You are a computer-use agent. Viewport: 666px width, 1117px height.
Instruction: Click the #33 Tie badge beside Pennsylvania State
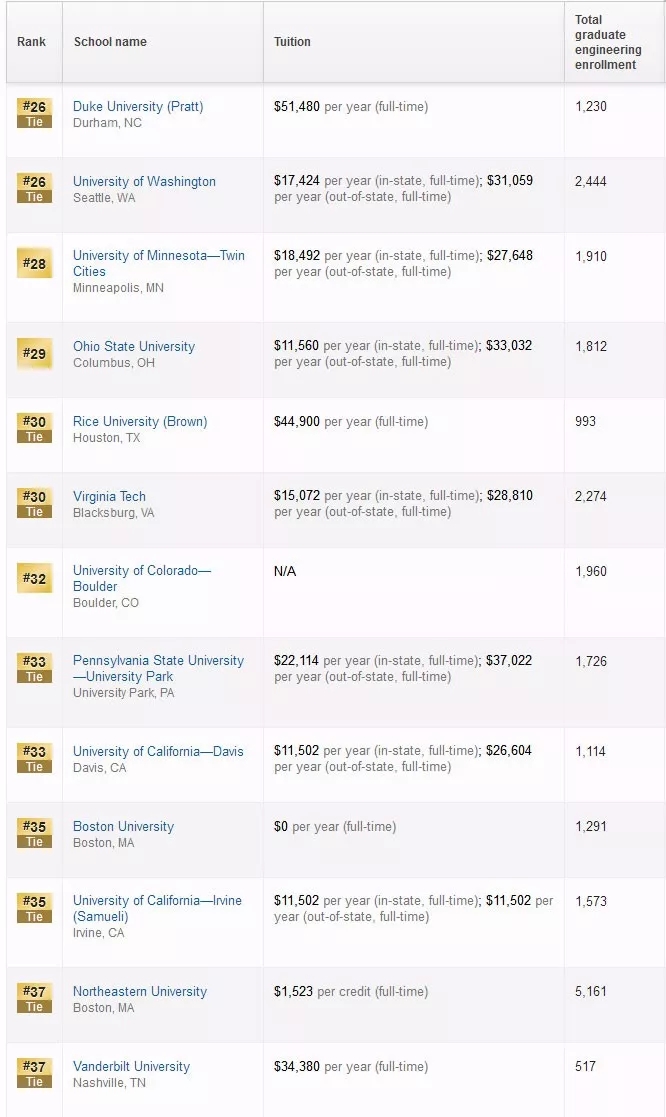pyautogui.click(x=34, y=668)
